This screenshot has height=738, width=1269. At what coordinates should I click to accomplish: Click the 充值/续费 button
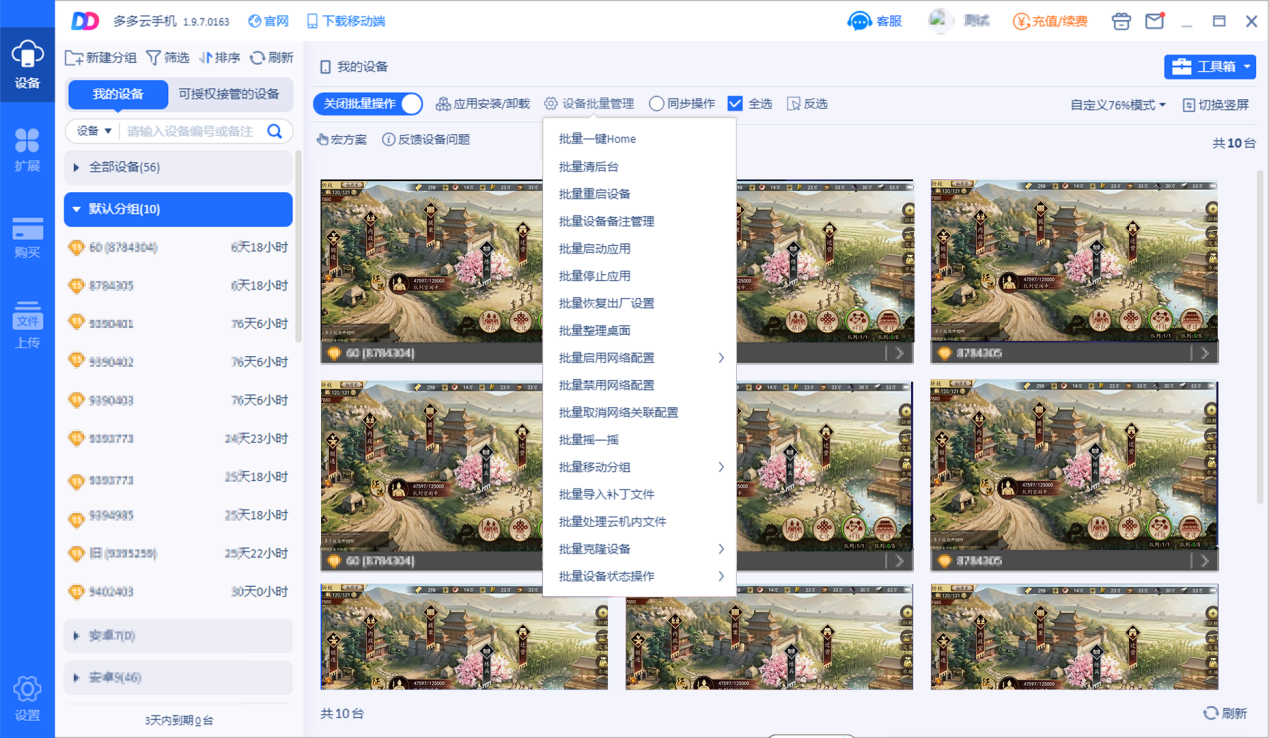coord(1050,21)
